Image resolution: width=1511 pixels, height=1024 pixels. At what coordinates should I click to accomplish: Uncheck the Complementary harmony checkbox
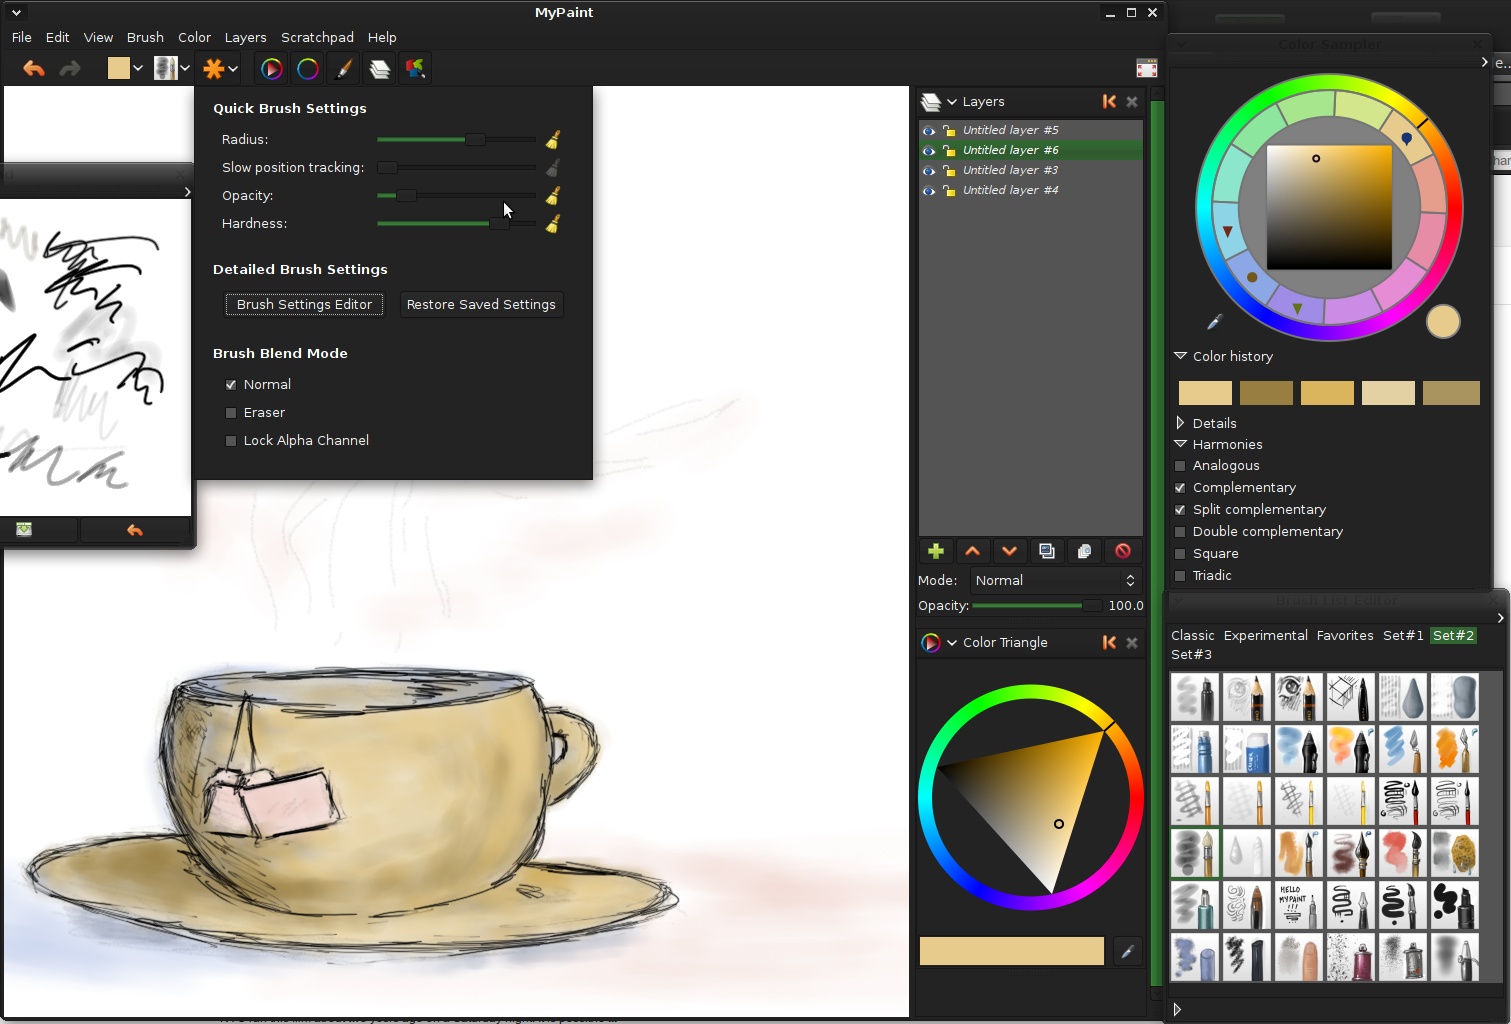point(1180,488)
